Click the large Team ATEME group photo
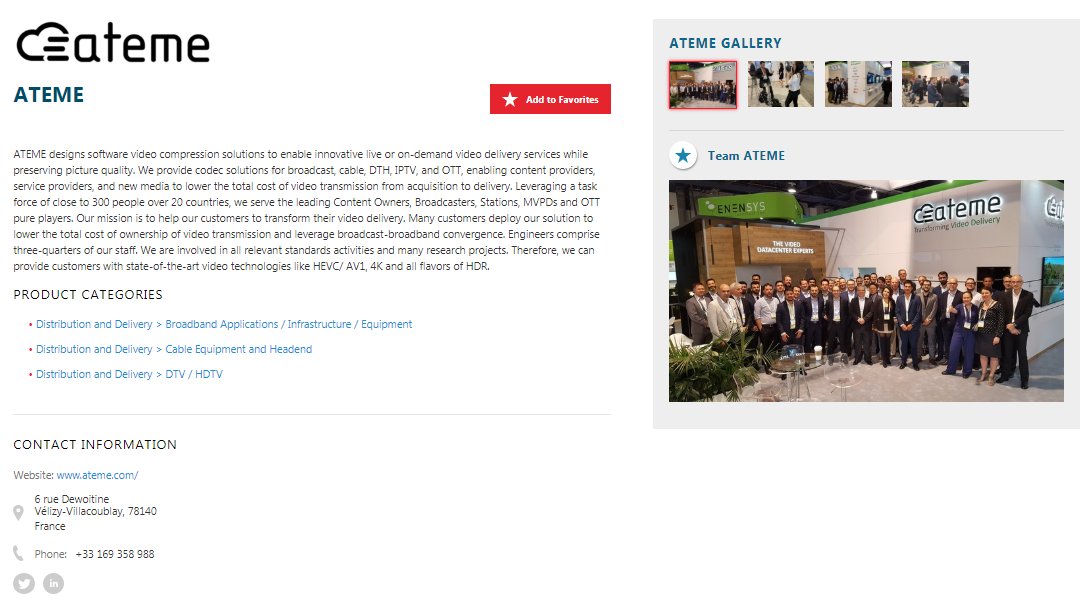 (866, 291)
